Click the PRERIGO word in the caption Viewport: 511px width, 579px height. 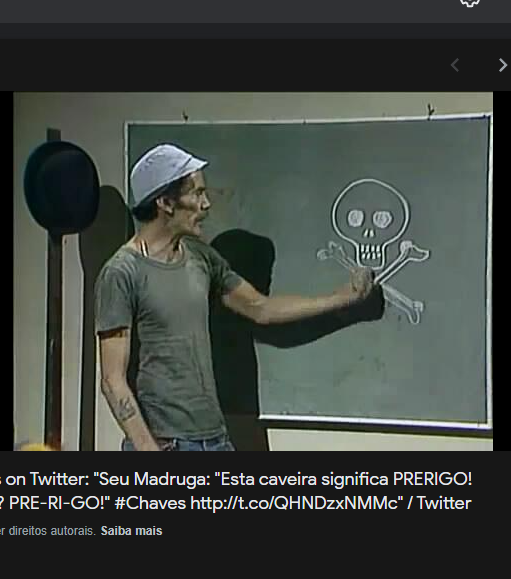432,479
